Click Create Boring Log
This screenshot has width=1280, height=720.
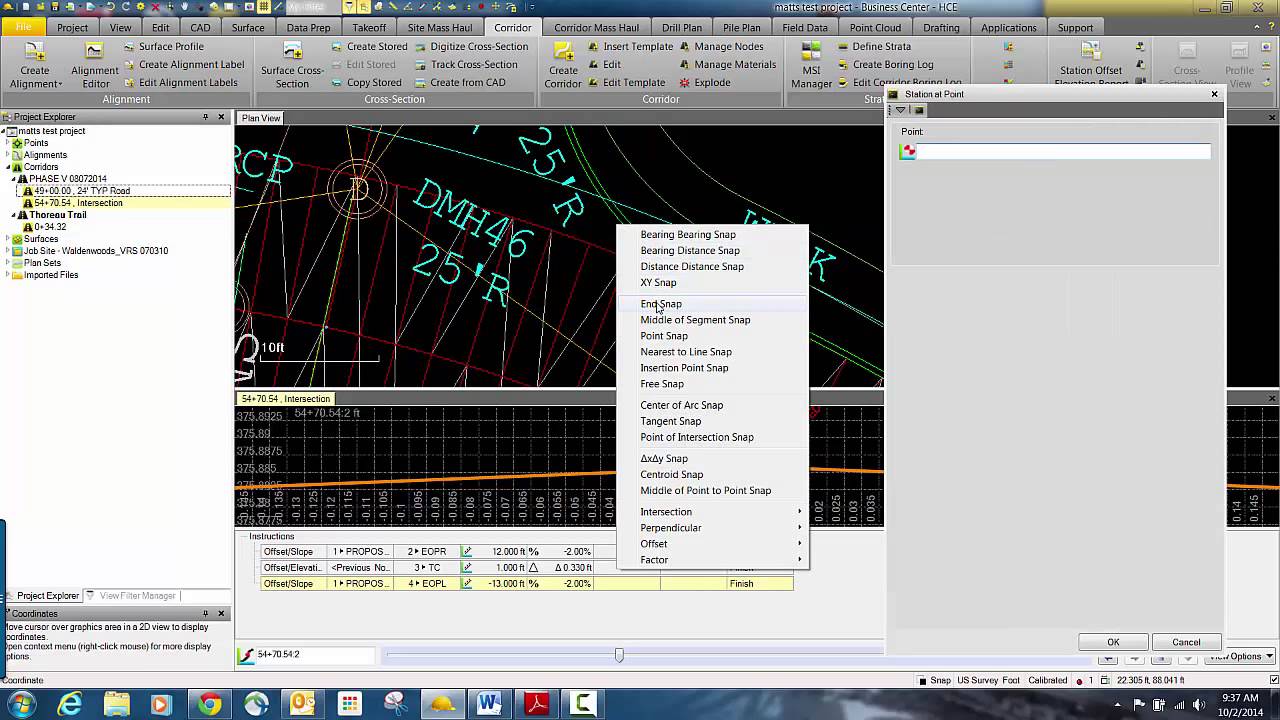(x=884, y=65)
